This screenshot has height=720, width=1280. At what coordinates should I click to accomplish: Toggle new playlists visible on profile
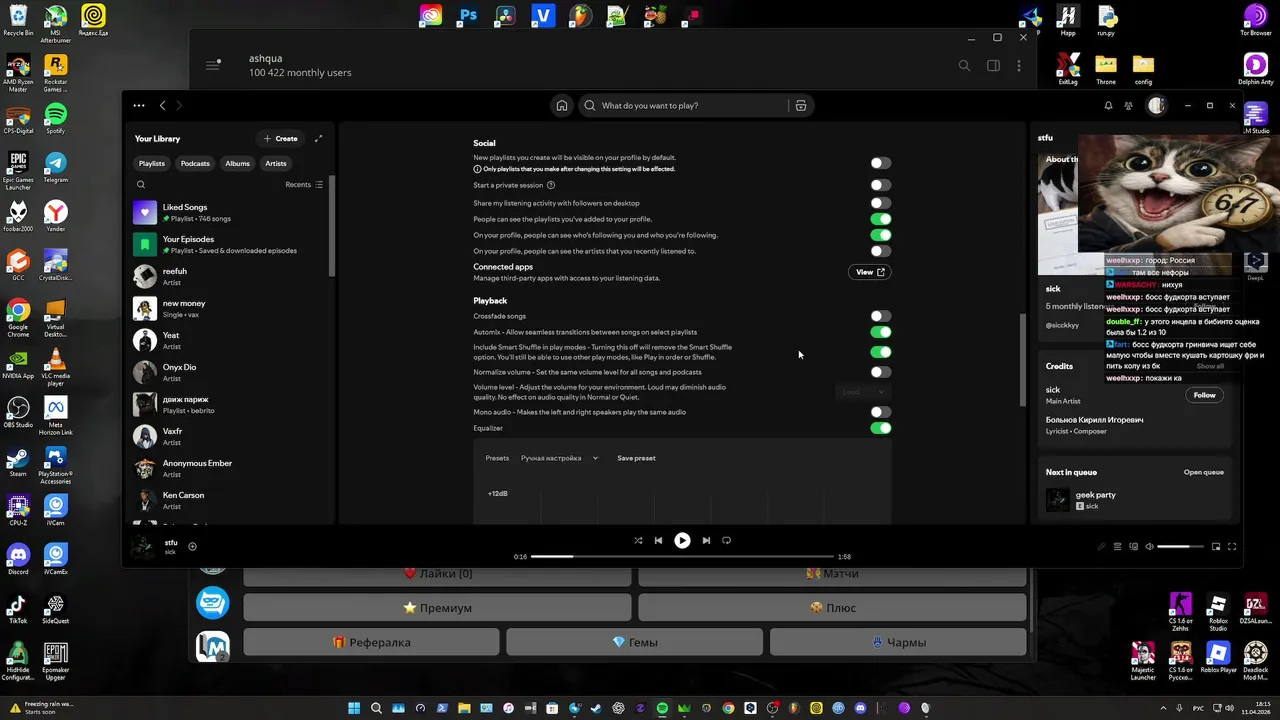pos(880,163)
